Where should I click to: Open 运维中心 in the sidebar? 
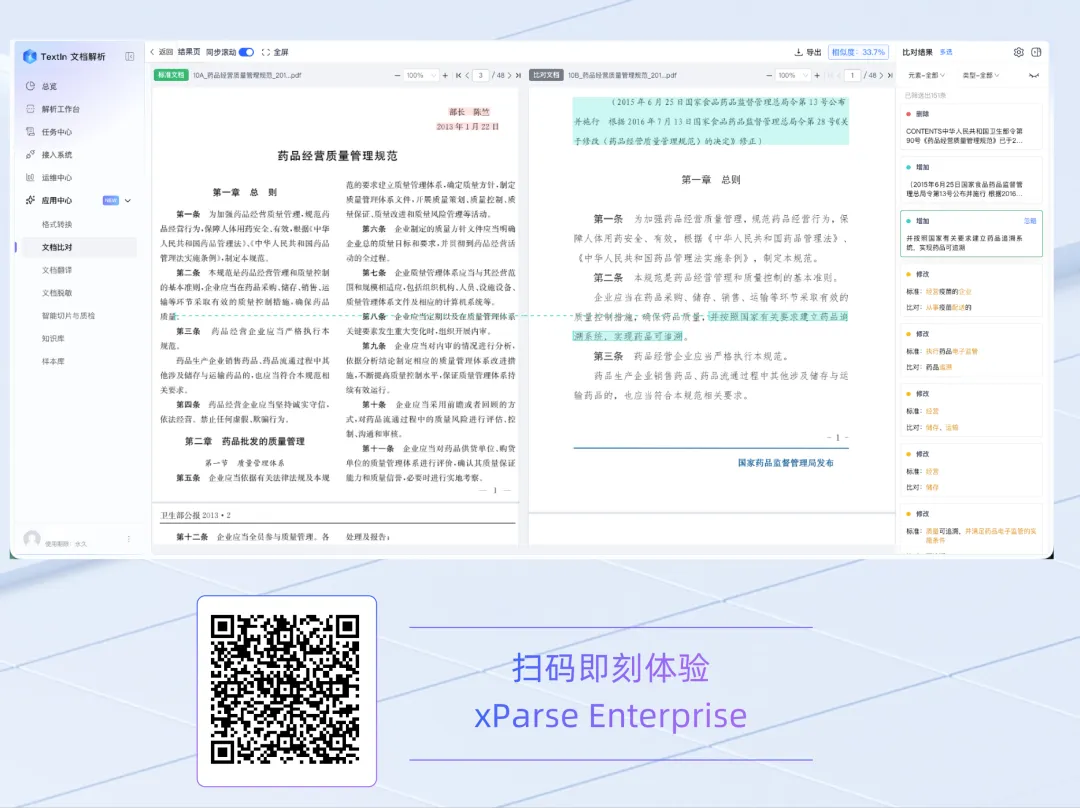[56, 177]
